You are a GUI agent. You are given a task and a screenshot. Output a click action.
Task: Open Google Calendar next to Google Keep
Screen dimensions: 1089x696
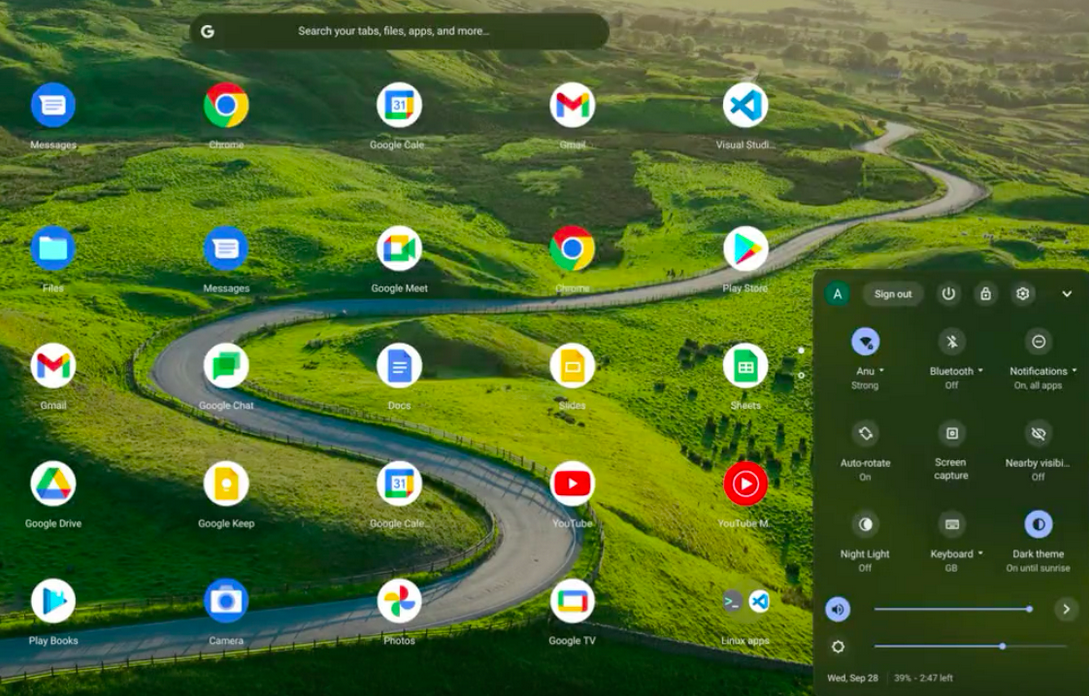(x=399, y=483)
